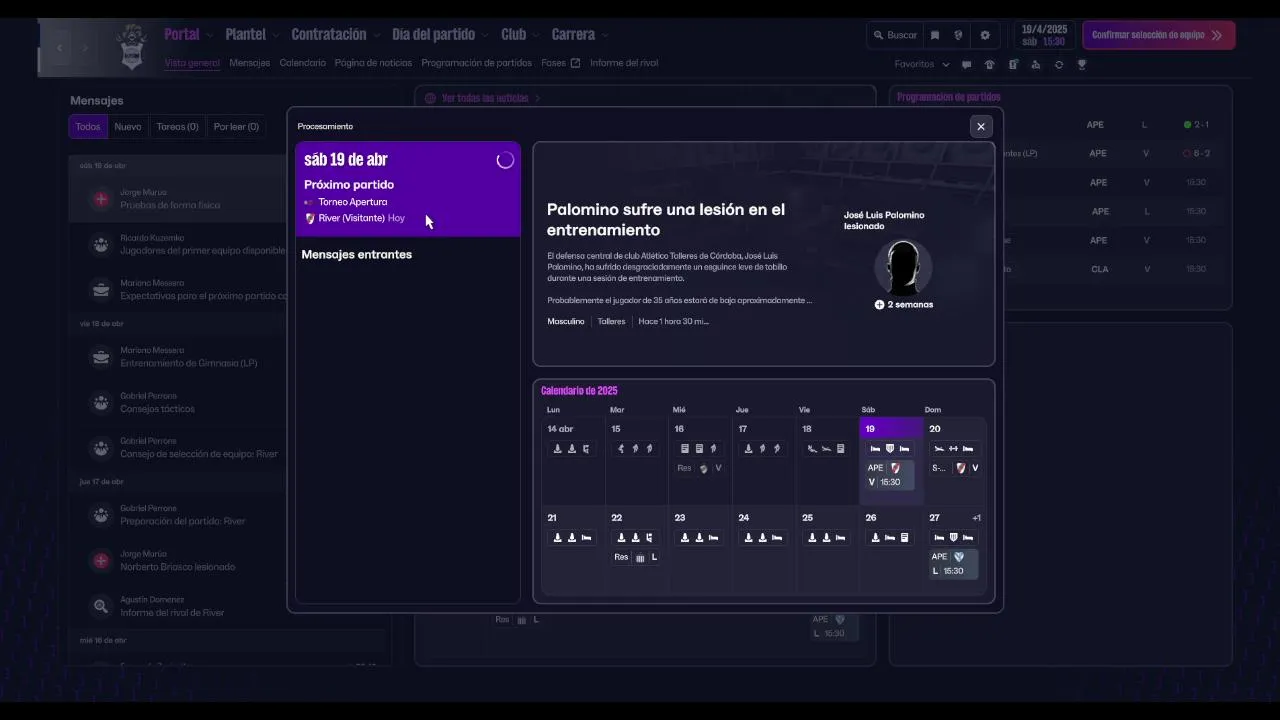1280x720 pixels.
Task: Open the club crest badge in header
Action: coord(131,47)
